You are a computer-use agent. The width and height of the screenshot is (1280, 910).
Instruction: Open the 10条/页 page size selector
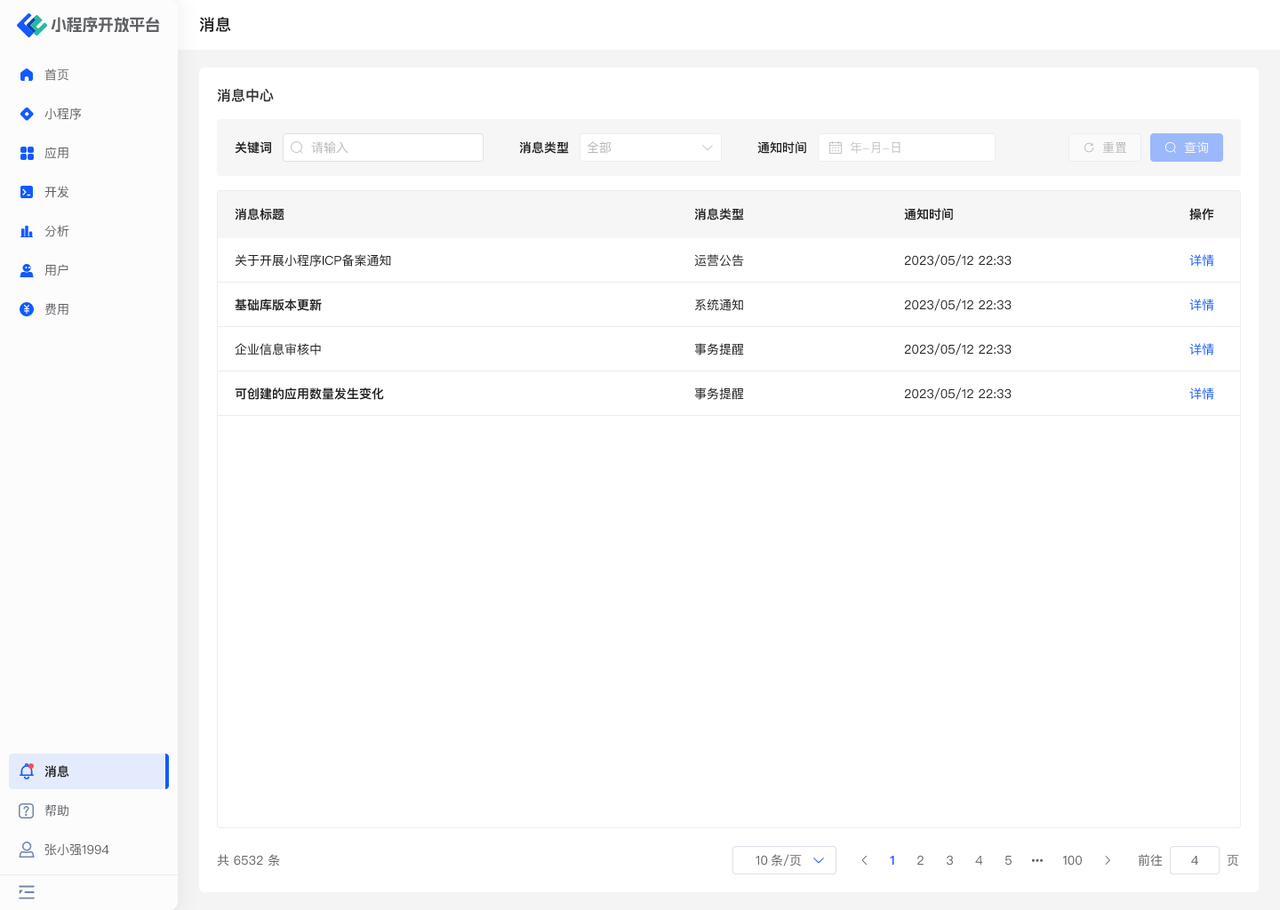coord(784,860)
